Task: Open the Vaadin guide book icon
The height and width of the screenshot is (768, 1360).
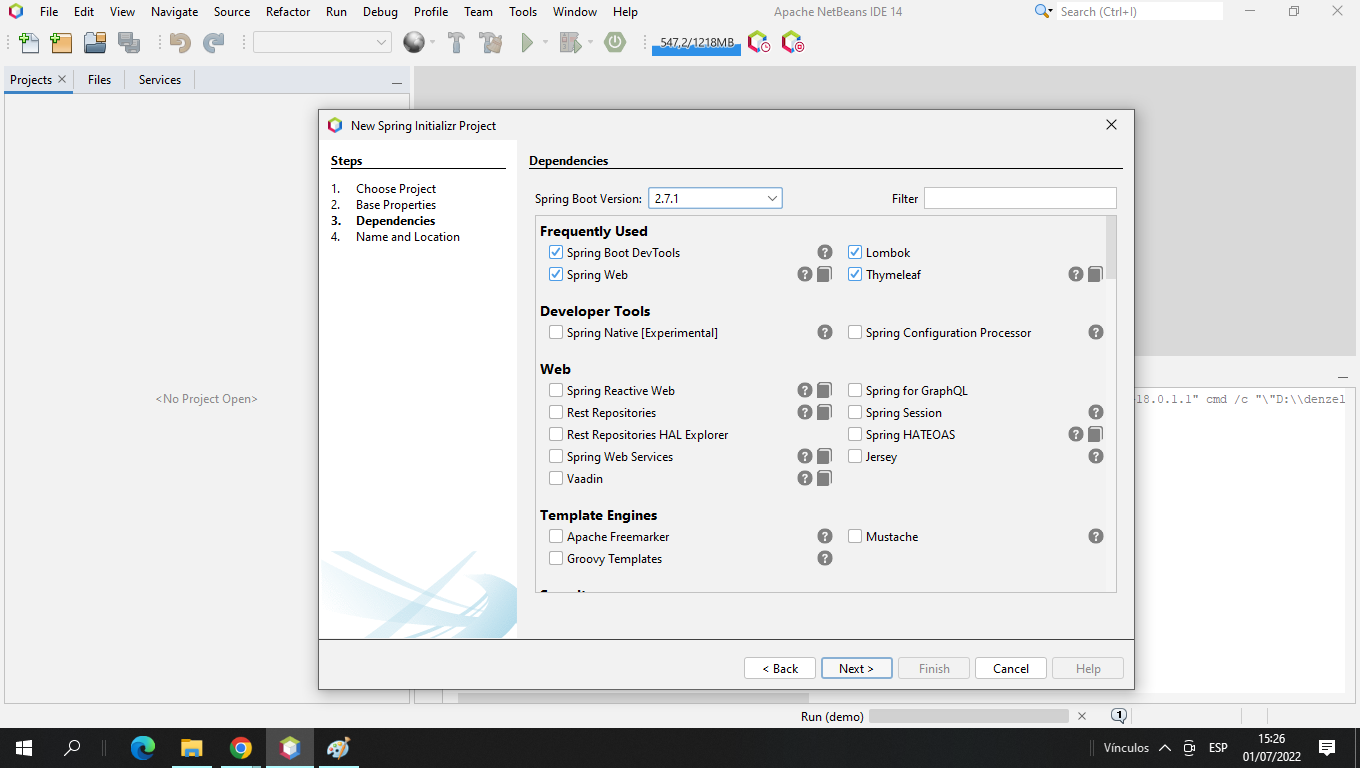Action: (x=824, y=478)
